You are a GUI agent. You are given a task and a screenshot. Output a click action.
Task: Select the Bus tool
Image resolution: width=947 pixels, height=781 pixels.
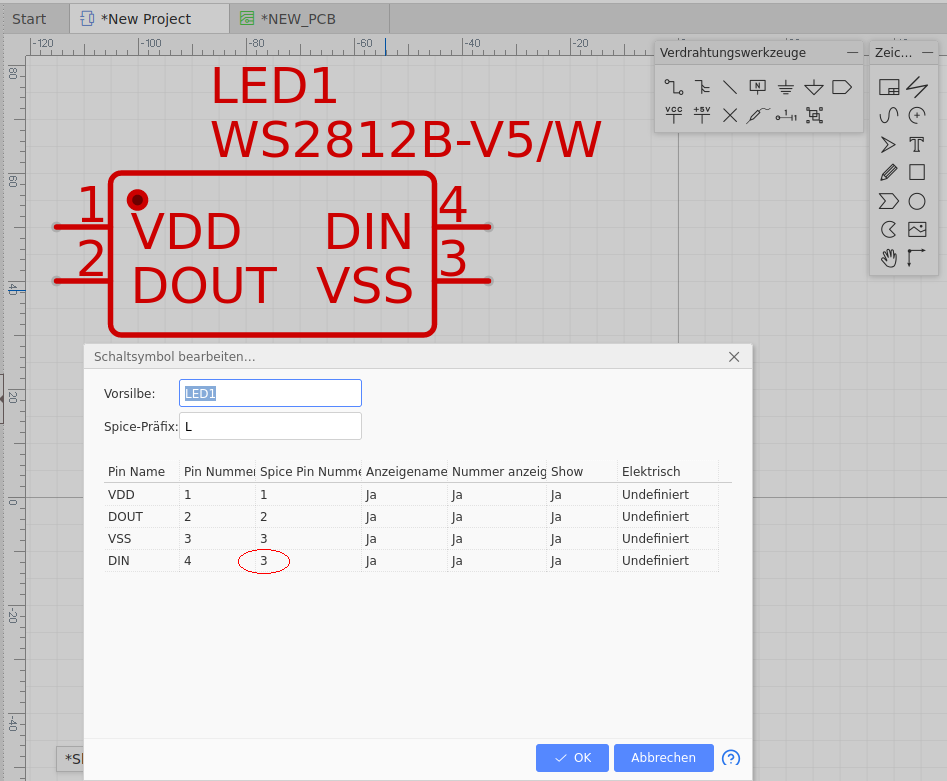point(702,87)
